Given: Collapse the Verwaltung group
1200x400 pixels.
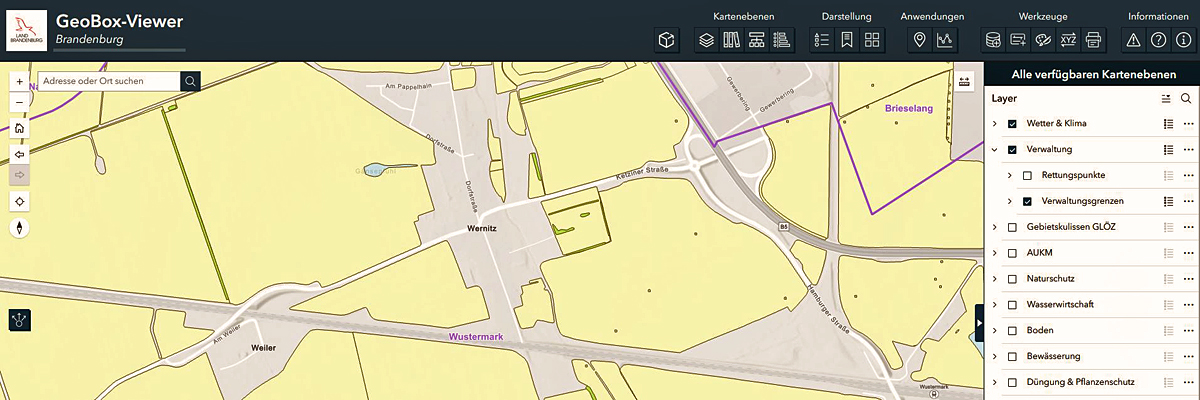Looking at the screenshot, I should pos(995,150).
